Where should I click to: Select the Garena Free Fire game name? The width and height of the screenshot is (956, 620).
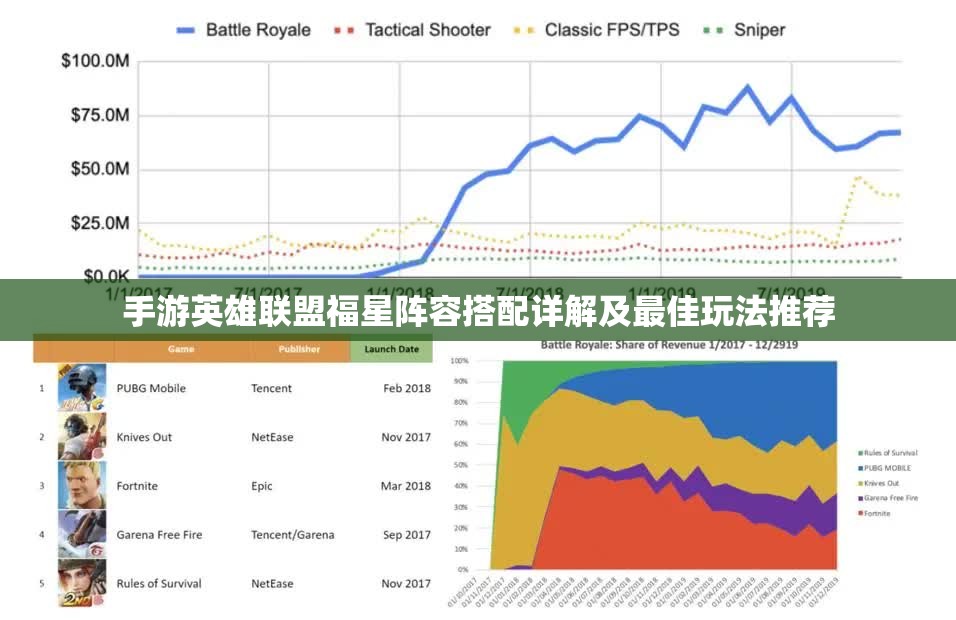pos(159,535)
